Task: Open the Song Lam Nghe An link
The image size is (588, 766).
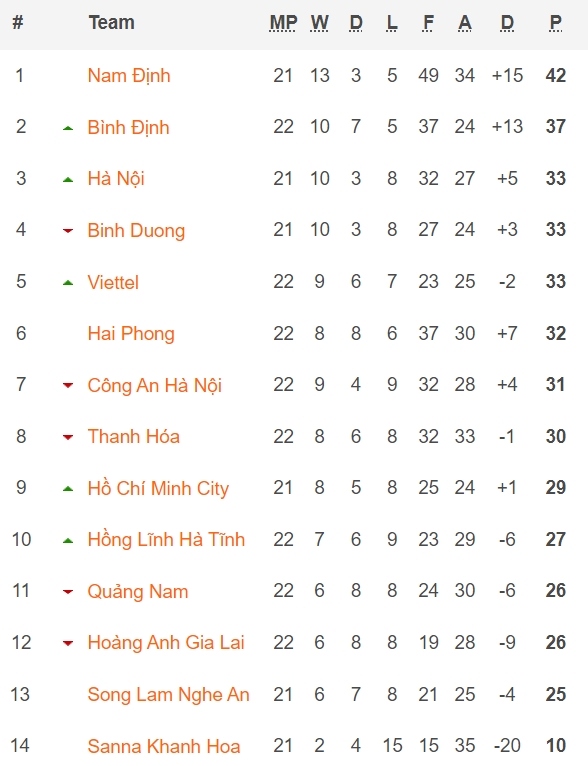Action: (168, 695)
